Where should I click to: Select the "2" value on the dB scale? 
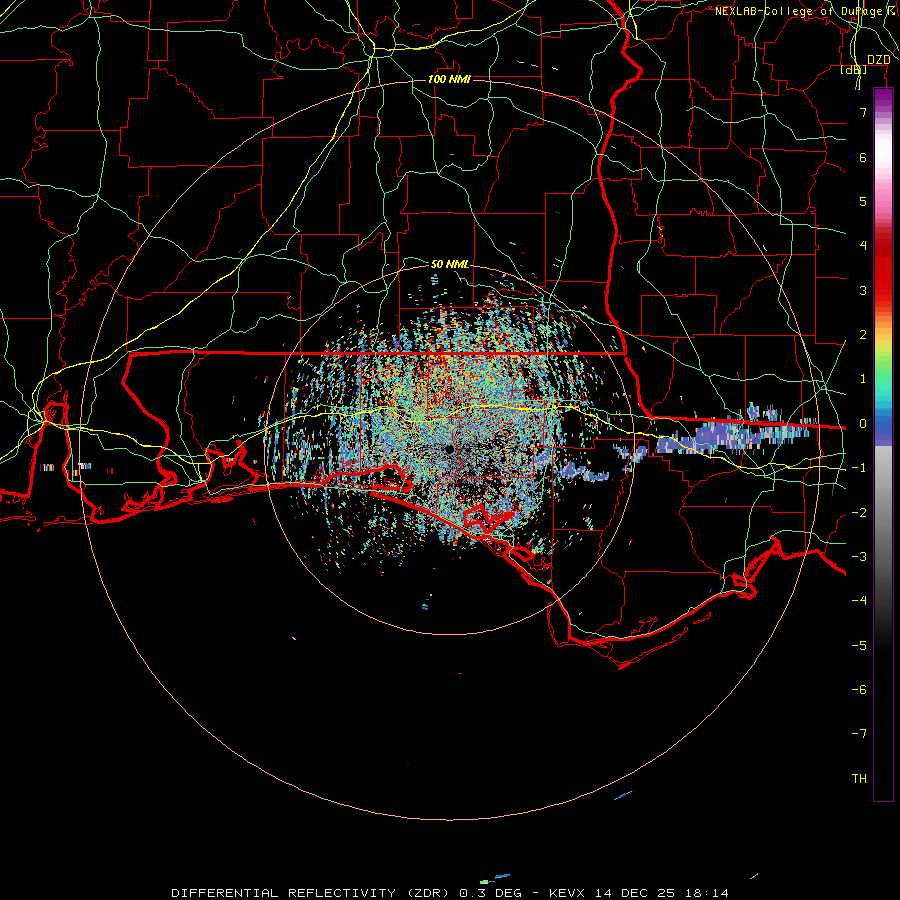tap(863, 335)
